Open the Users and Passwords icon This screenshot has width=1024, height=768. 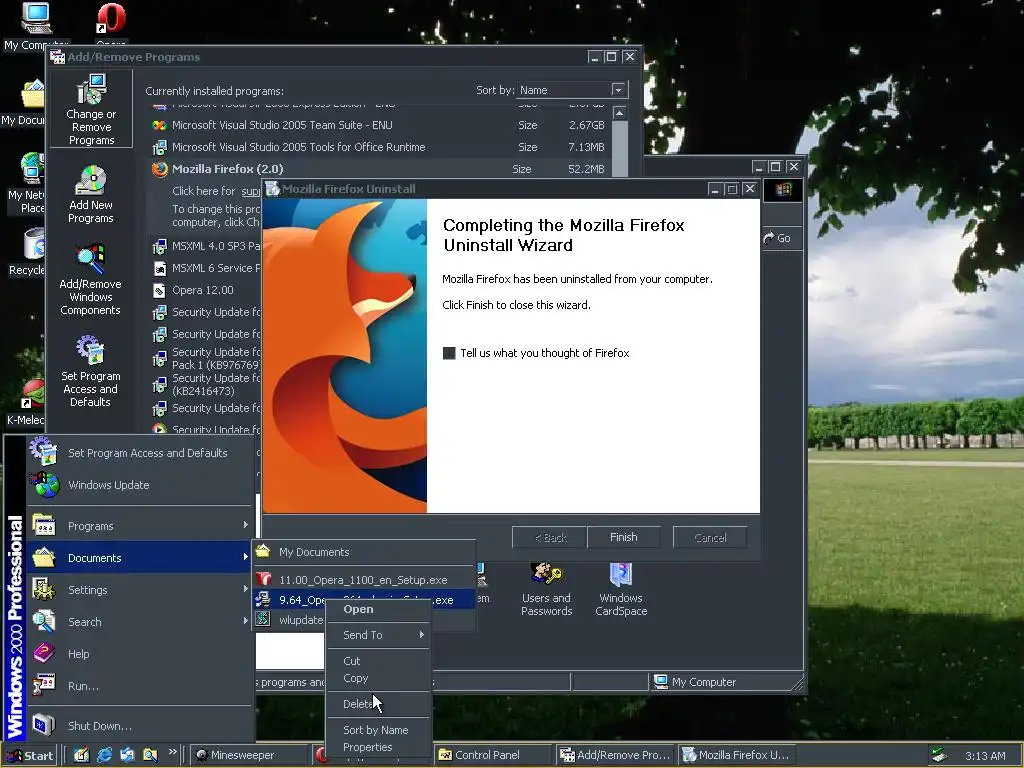[x=546, y=573]
